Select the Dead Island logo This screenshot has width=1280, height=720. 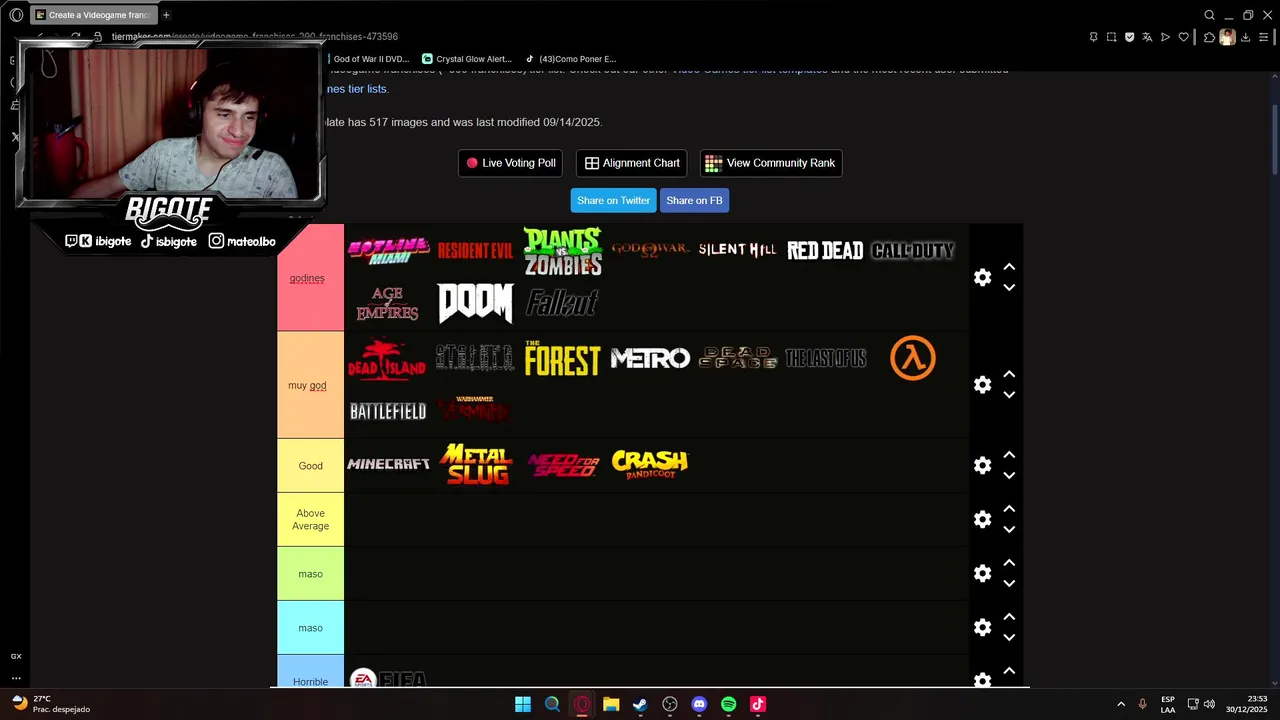[387, 359]
